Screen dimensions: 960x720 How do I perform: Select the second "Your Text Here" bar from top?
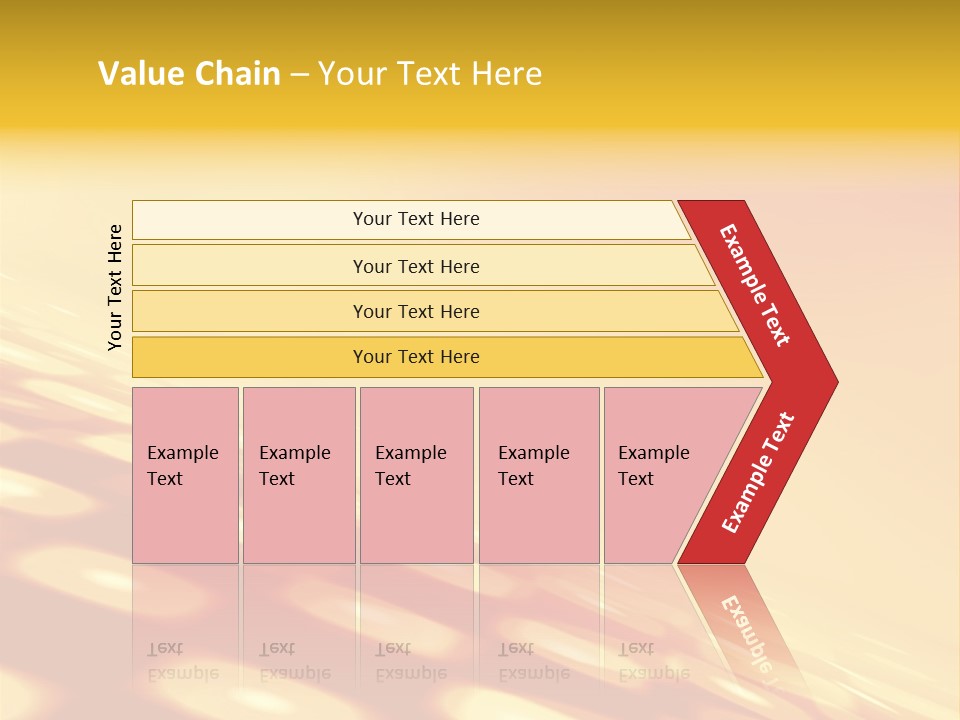coord(416,266)
